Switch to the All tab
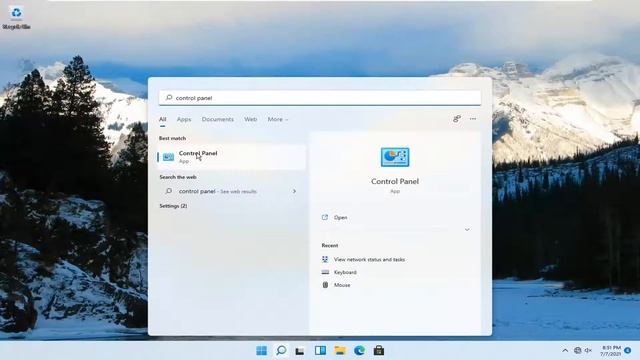This screenshot has width=640, height=360. click(162, 119)
